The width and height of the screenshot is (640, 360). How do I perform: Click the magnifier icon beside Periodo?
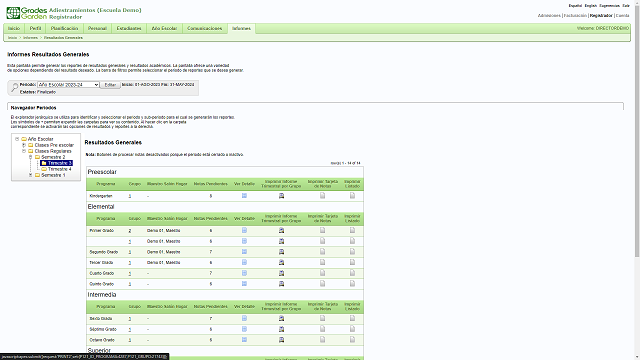pos(14,87)
